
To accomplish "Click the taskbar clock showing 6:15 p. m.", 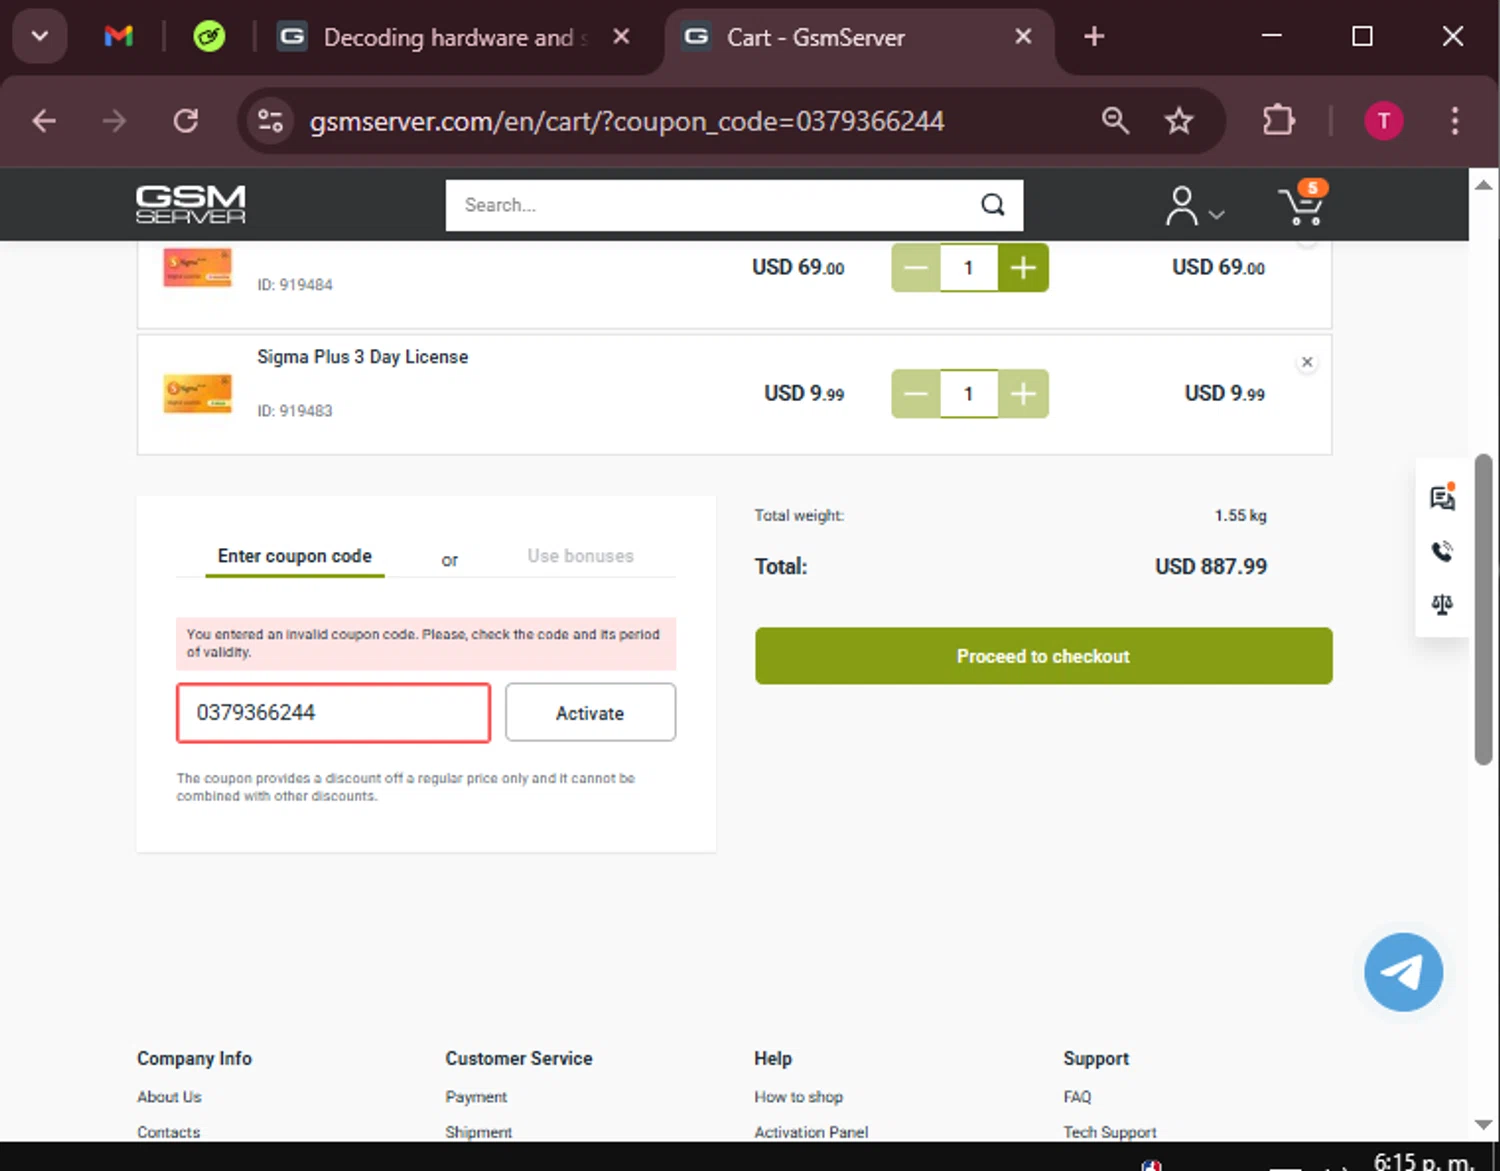I will coord(1424,1161).
